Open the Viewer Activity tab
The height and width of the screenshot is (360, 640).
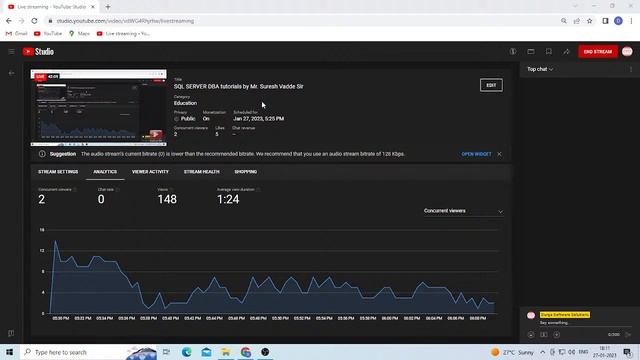coord(150,172)
